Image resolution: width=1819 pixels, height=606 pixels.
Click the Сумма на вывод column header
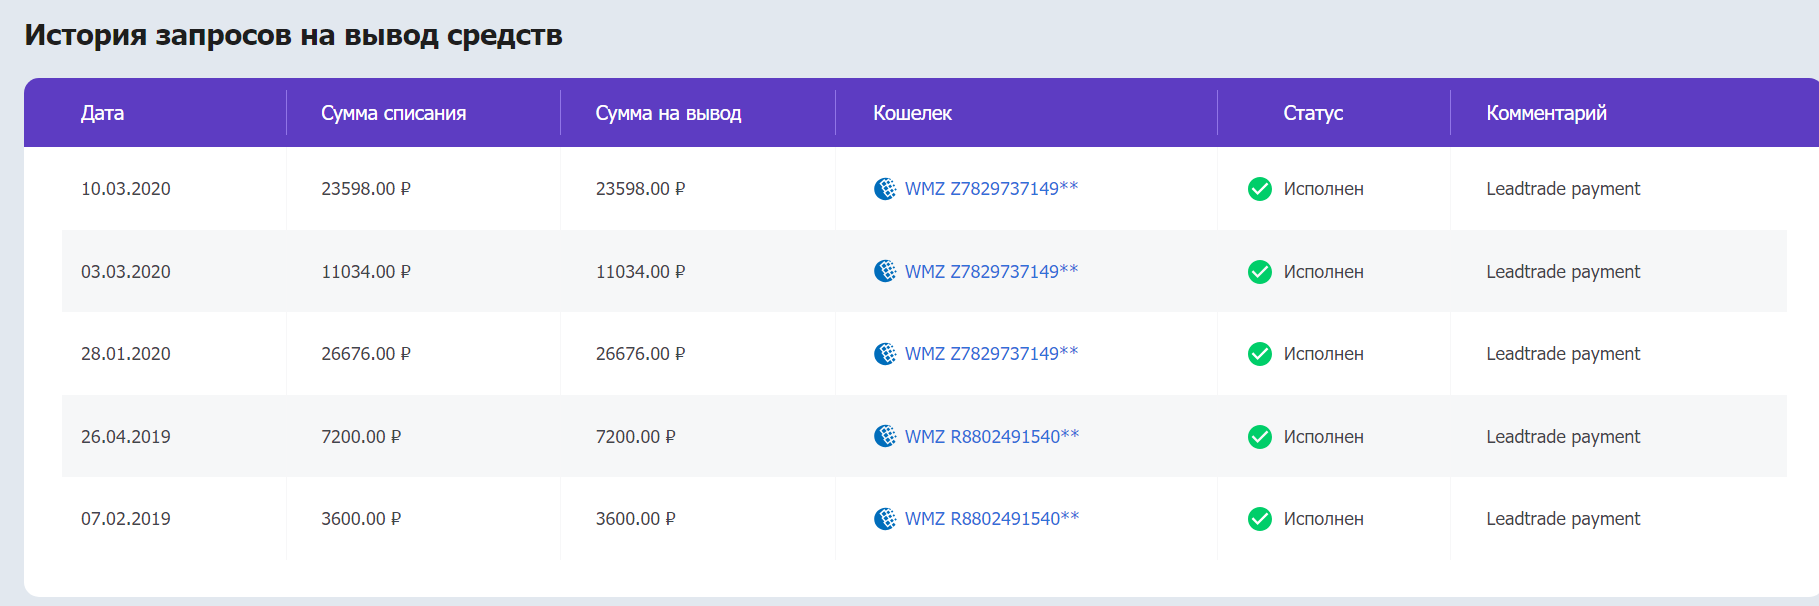[668, 113]
